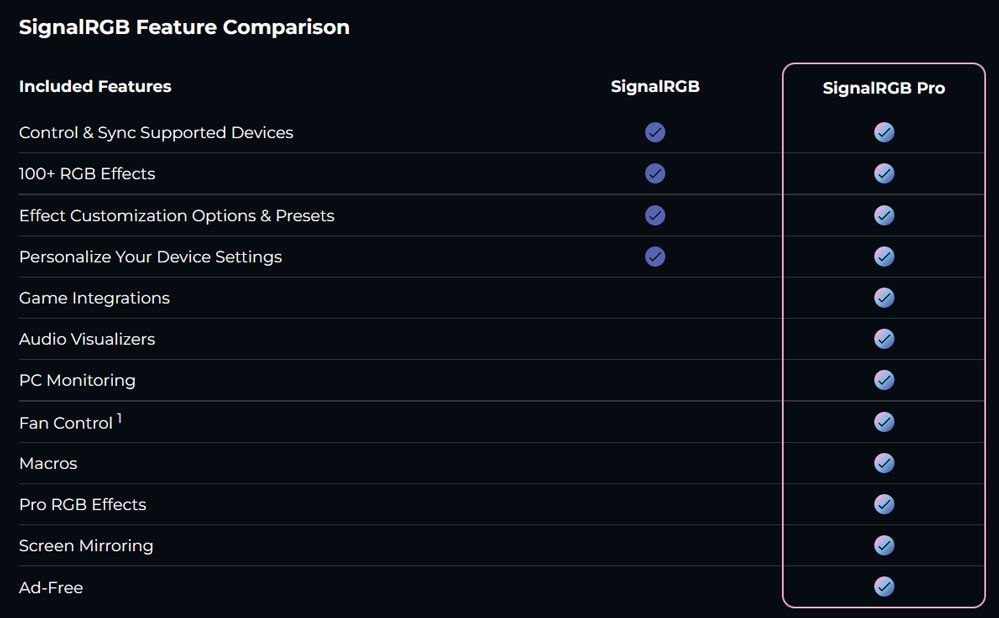Click SignalRGB checkmark for 100+ RGB Effects
Screen dimensions: 999x618
(x=655, y=174)
